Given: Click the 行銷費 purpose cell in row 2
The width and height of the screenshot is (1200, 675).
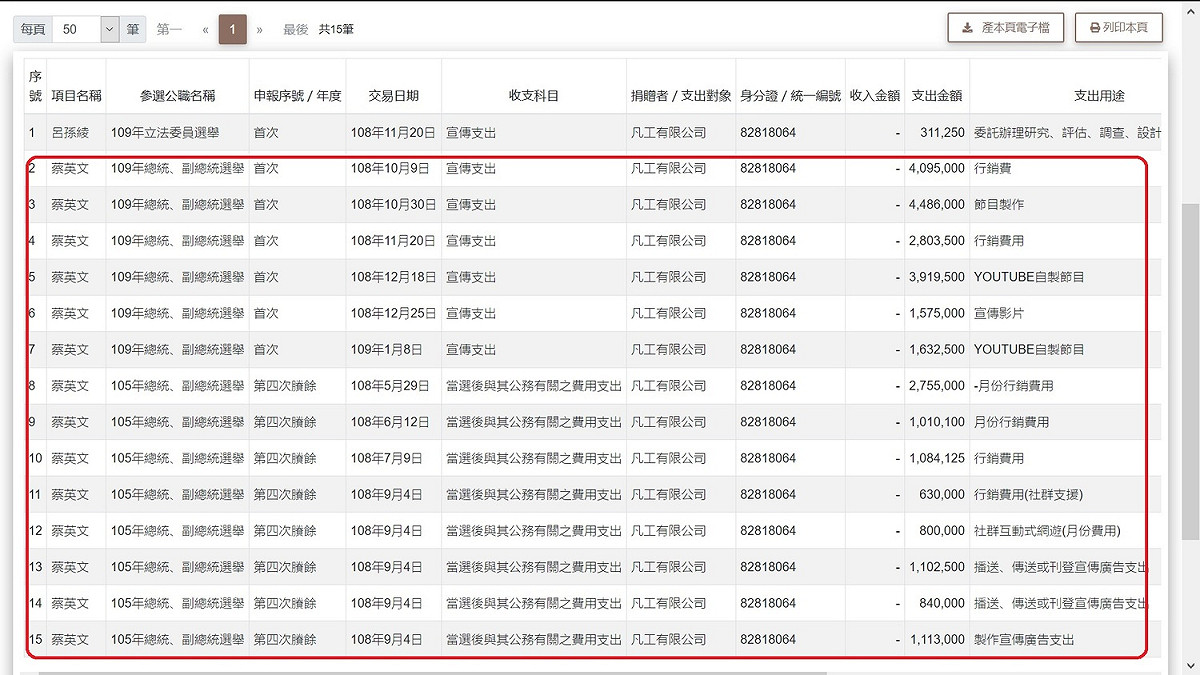Looking at the screenshot, I should (x=992, y=168).
